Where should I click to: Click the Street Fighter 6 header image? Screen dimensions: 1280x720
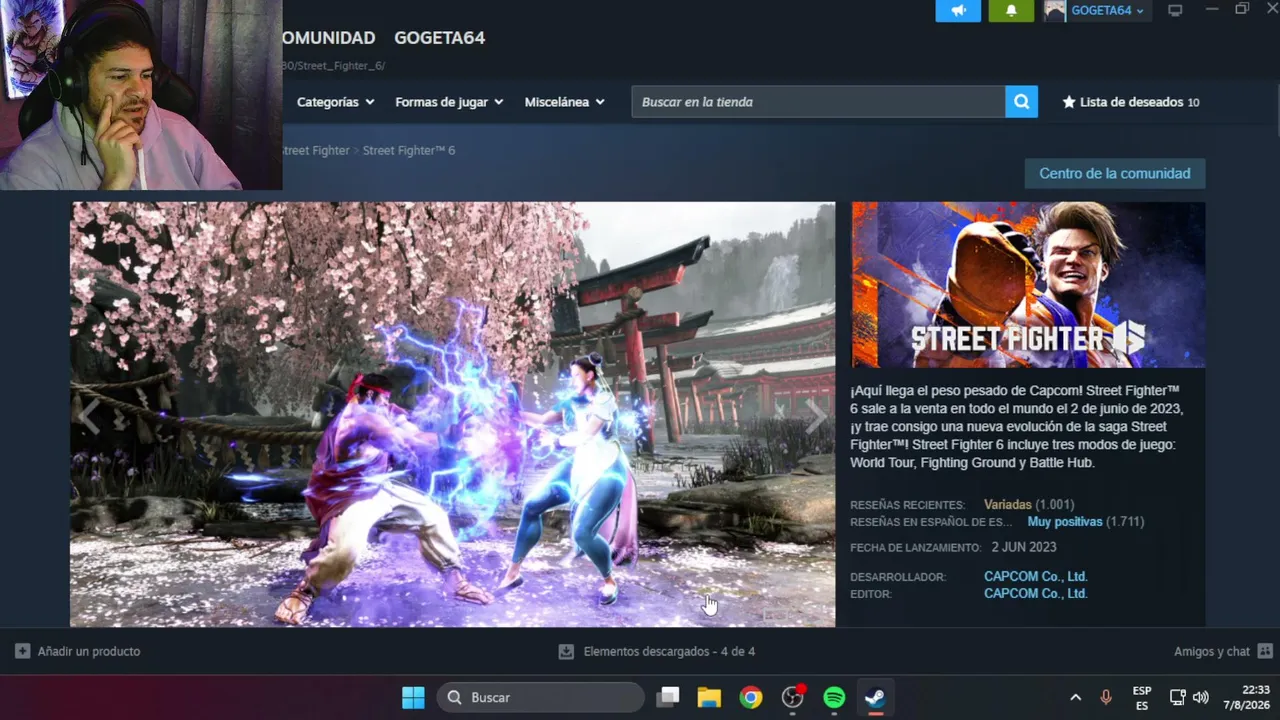(x=1028, y=285)
